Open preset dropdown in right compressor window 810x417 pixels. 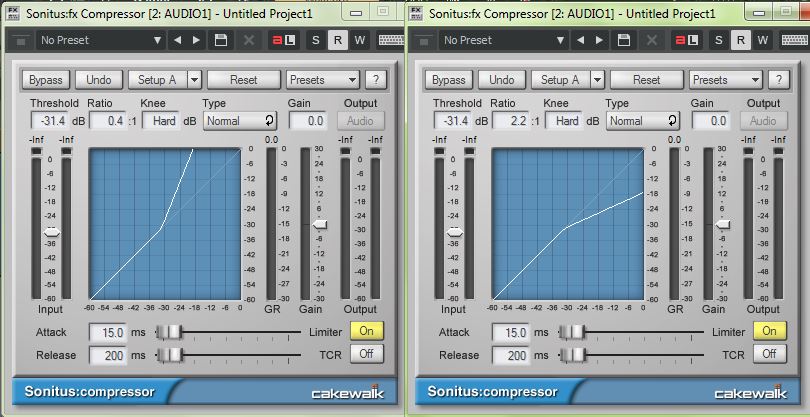pyautogui.click(x=504, y=40)
